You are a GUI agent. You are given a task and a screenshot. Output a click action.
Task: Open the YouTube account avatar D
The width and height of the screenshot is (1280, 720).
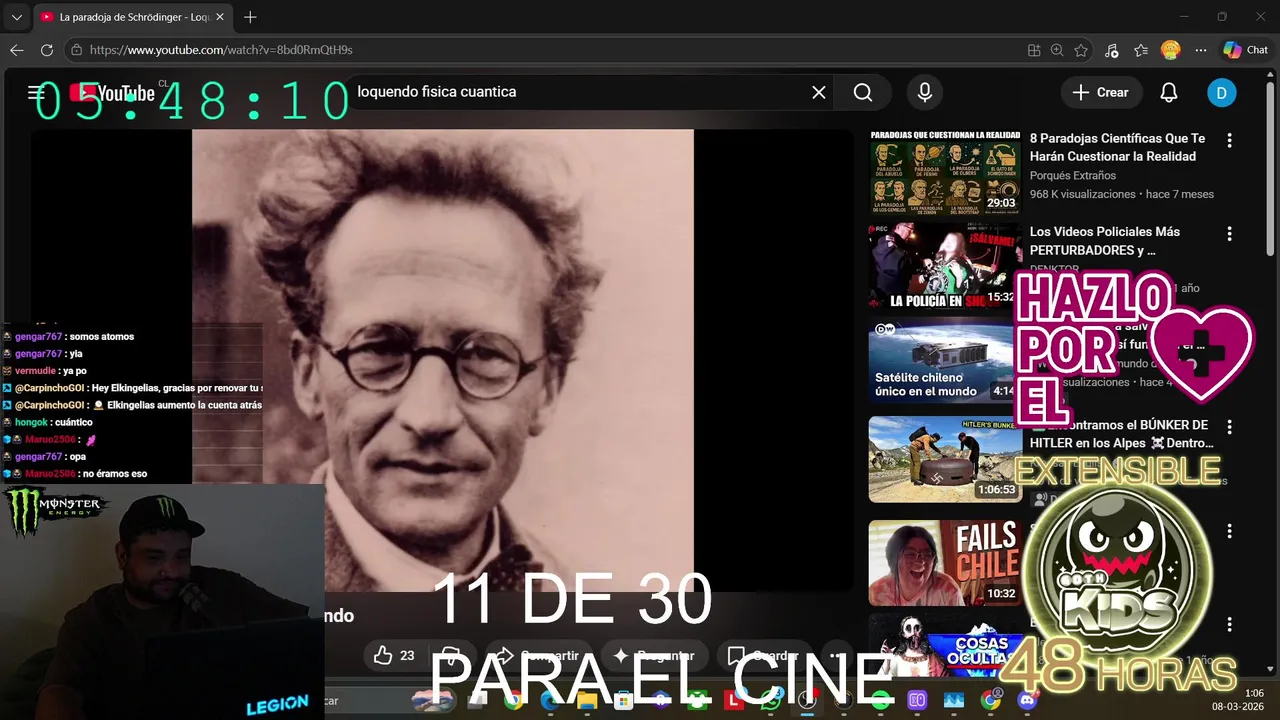(1221, 93)
